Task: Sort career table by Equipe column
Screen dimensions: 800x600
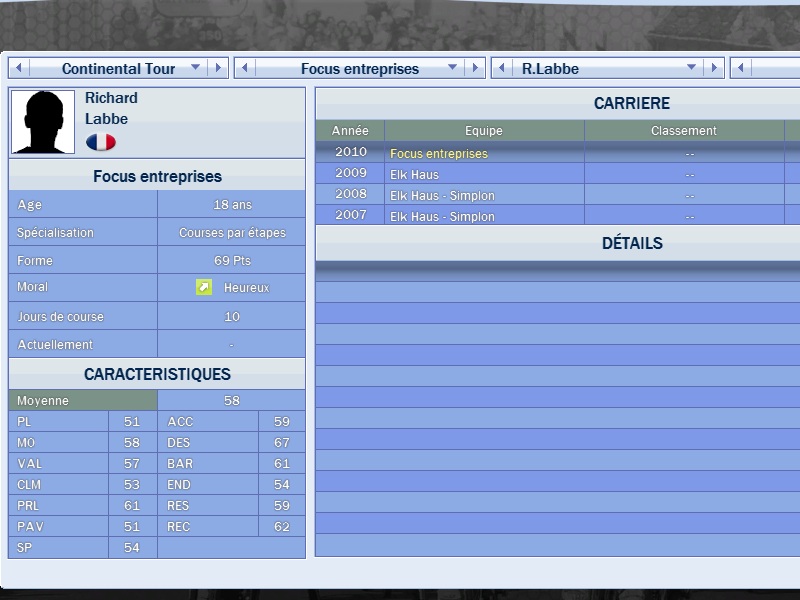Action: [x=484, y=131]
